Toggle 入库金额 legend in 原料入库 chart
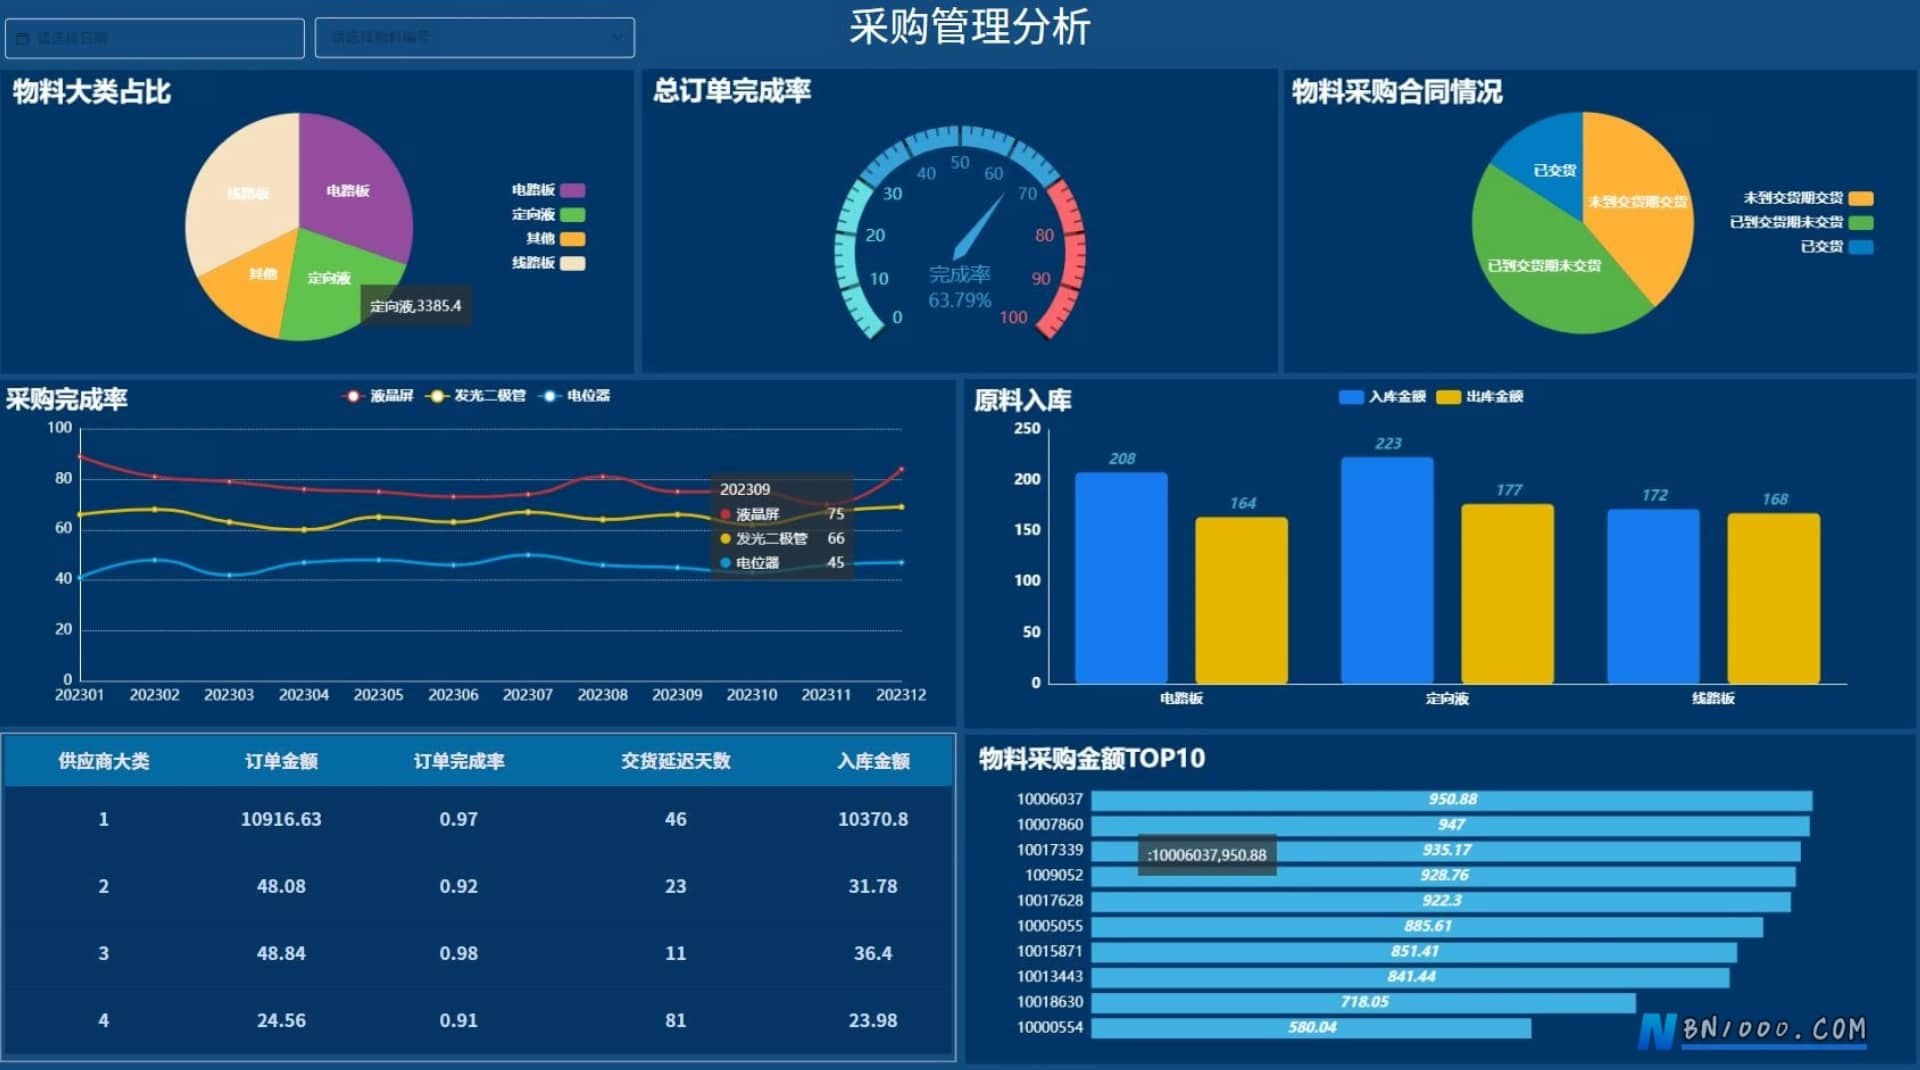This screenshot has width=1920, height=1070. [x=1382, y=397]
